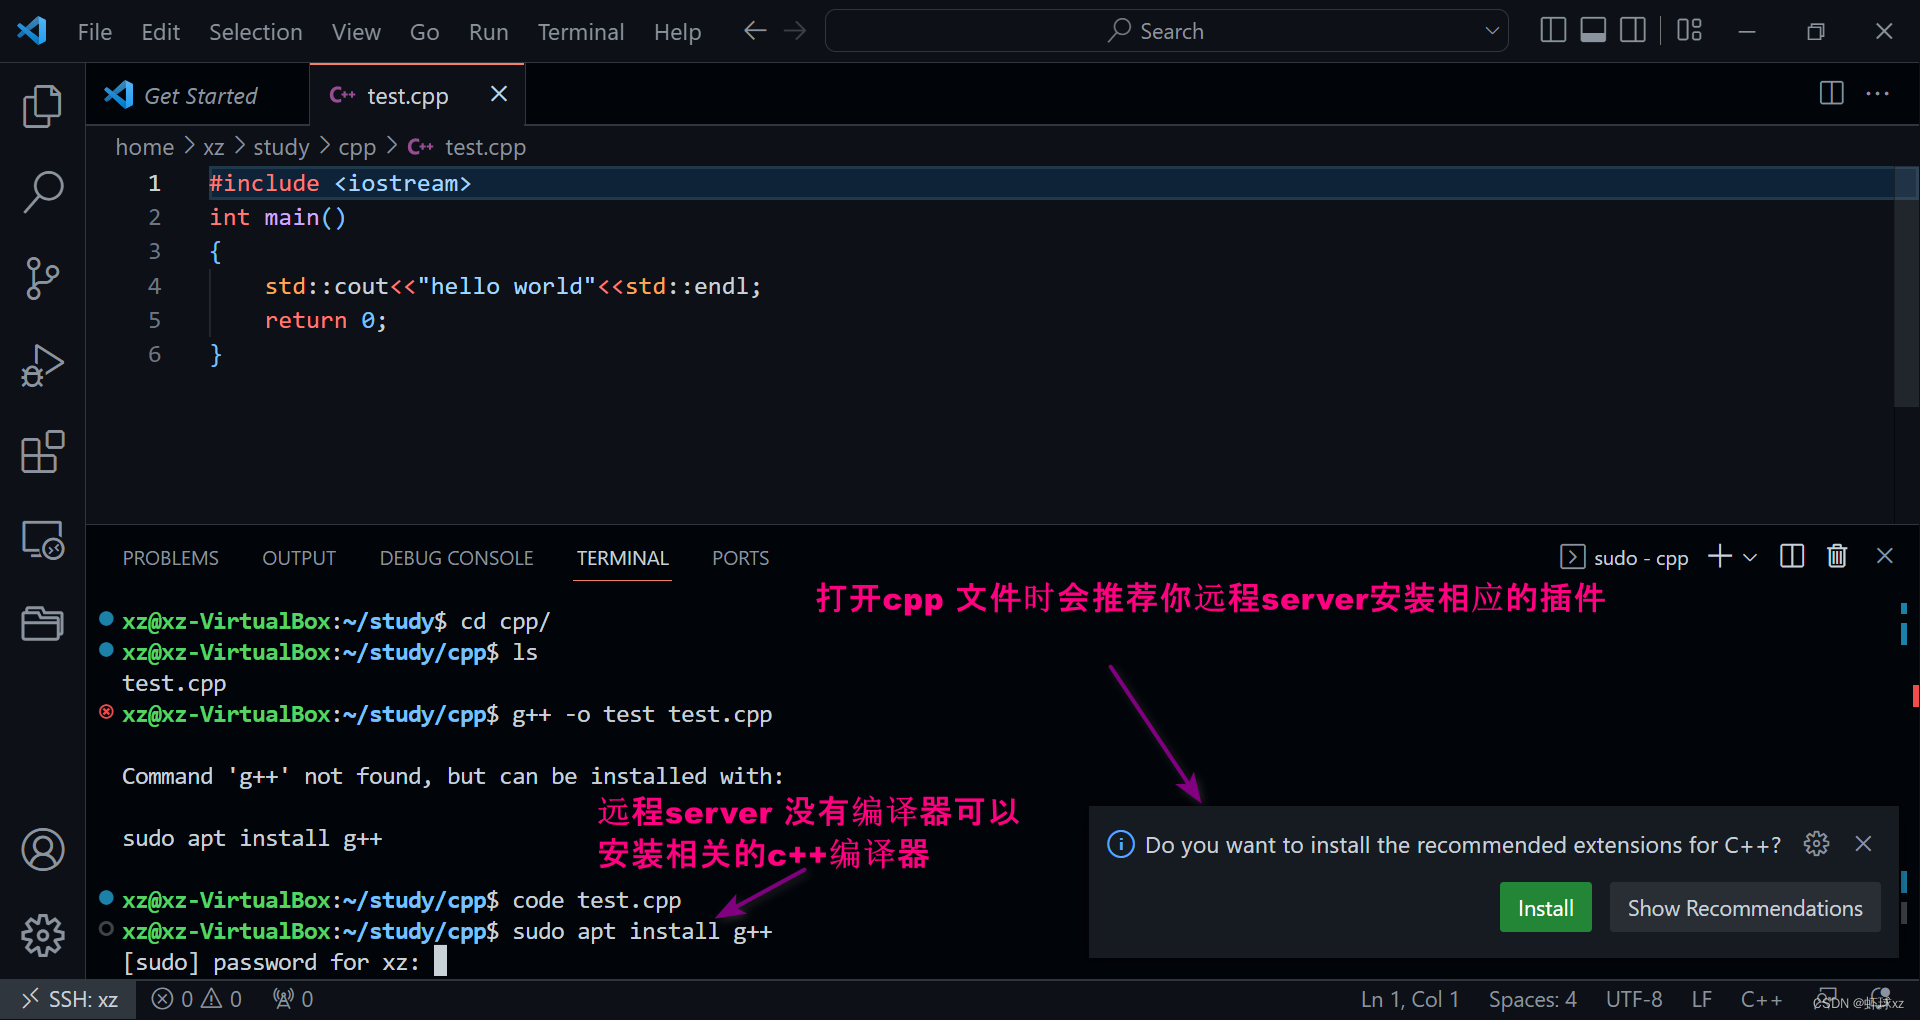Open the Selection menu
The image size is (1920, 1020).
(256, 32)
